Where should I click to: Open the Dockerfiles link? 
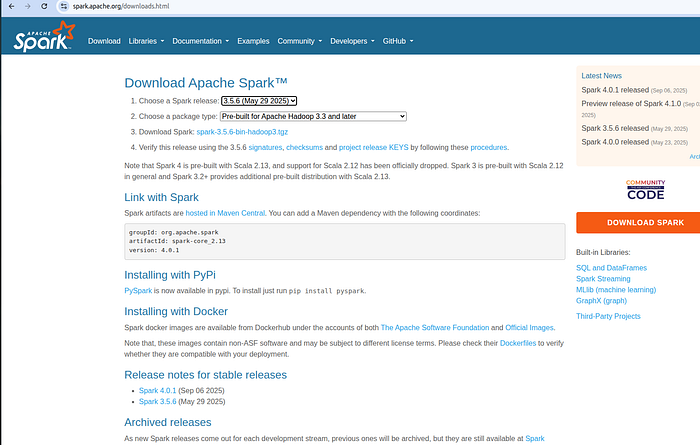(x=518, y=343)
